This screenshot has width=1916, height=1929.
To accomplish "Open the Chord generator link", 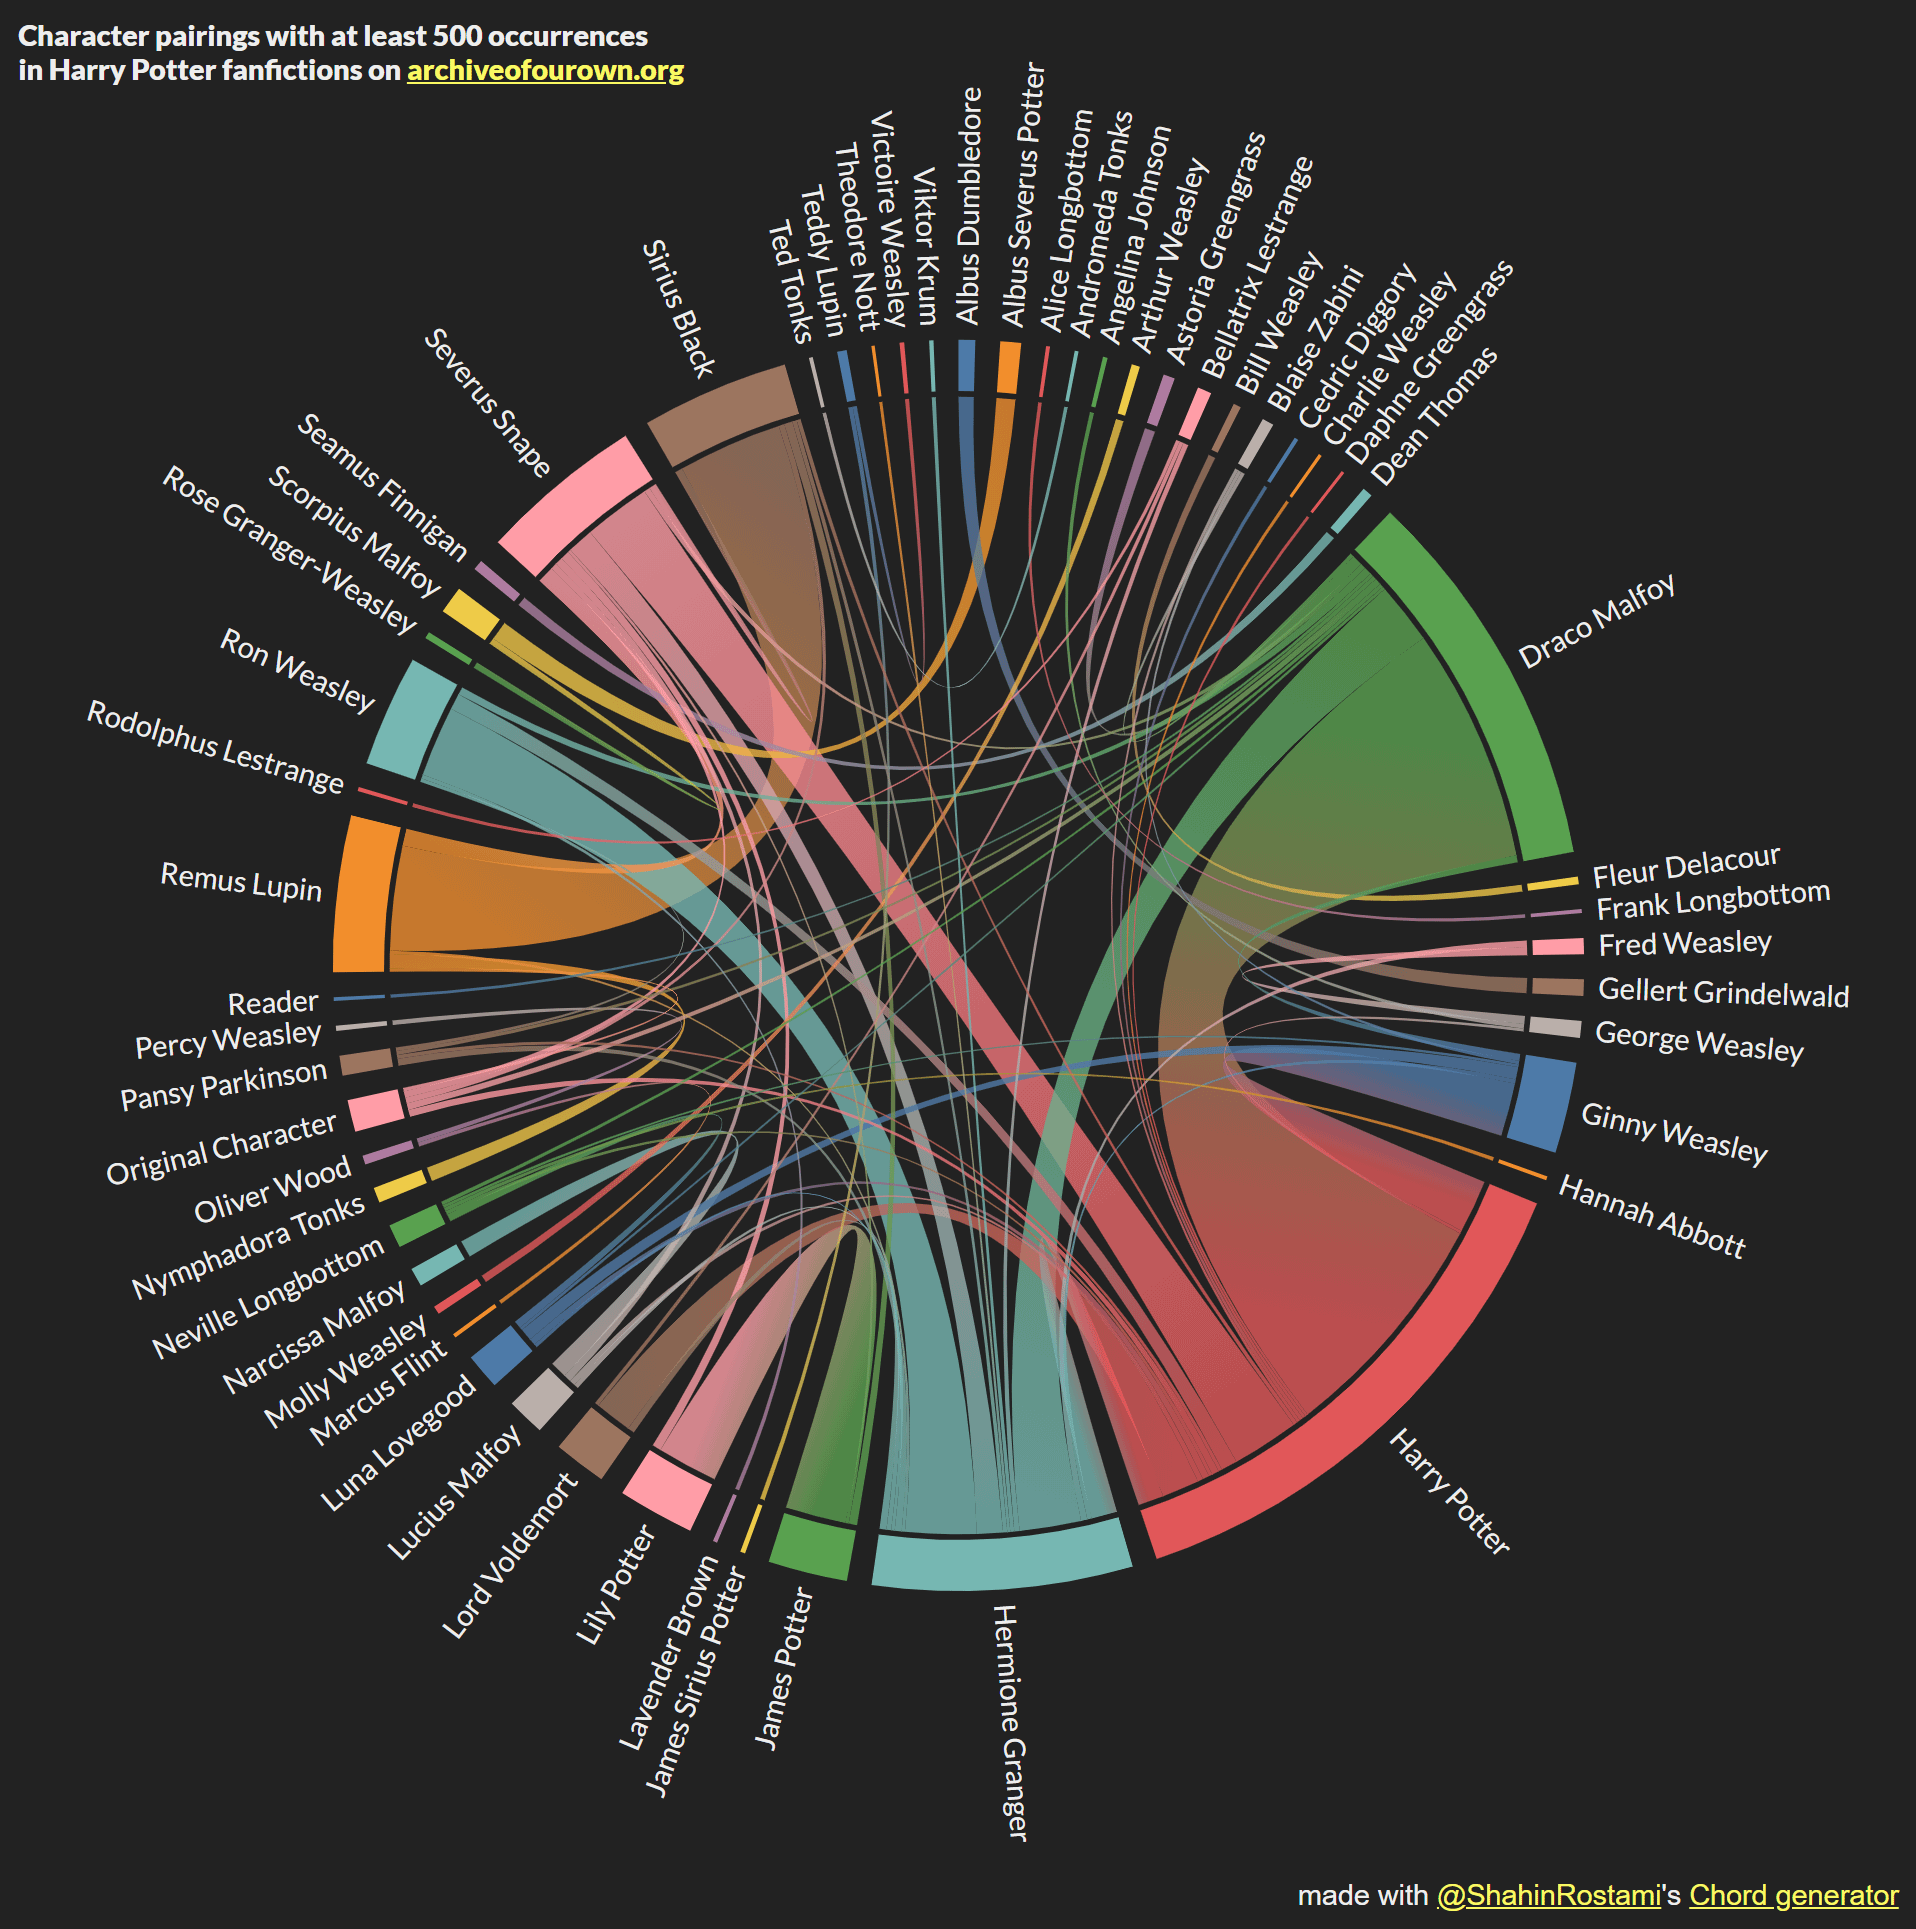I will point(1794,1895).
